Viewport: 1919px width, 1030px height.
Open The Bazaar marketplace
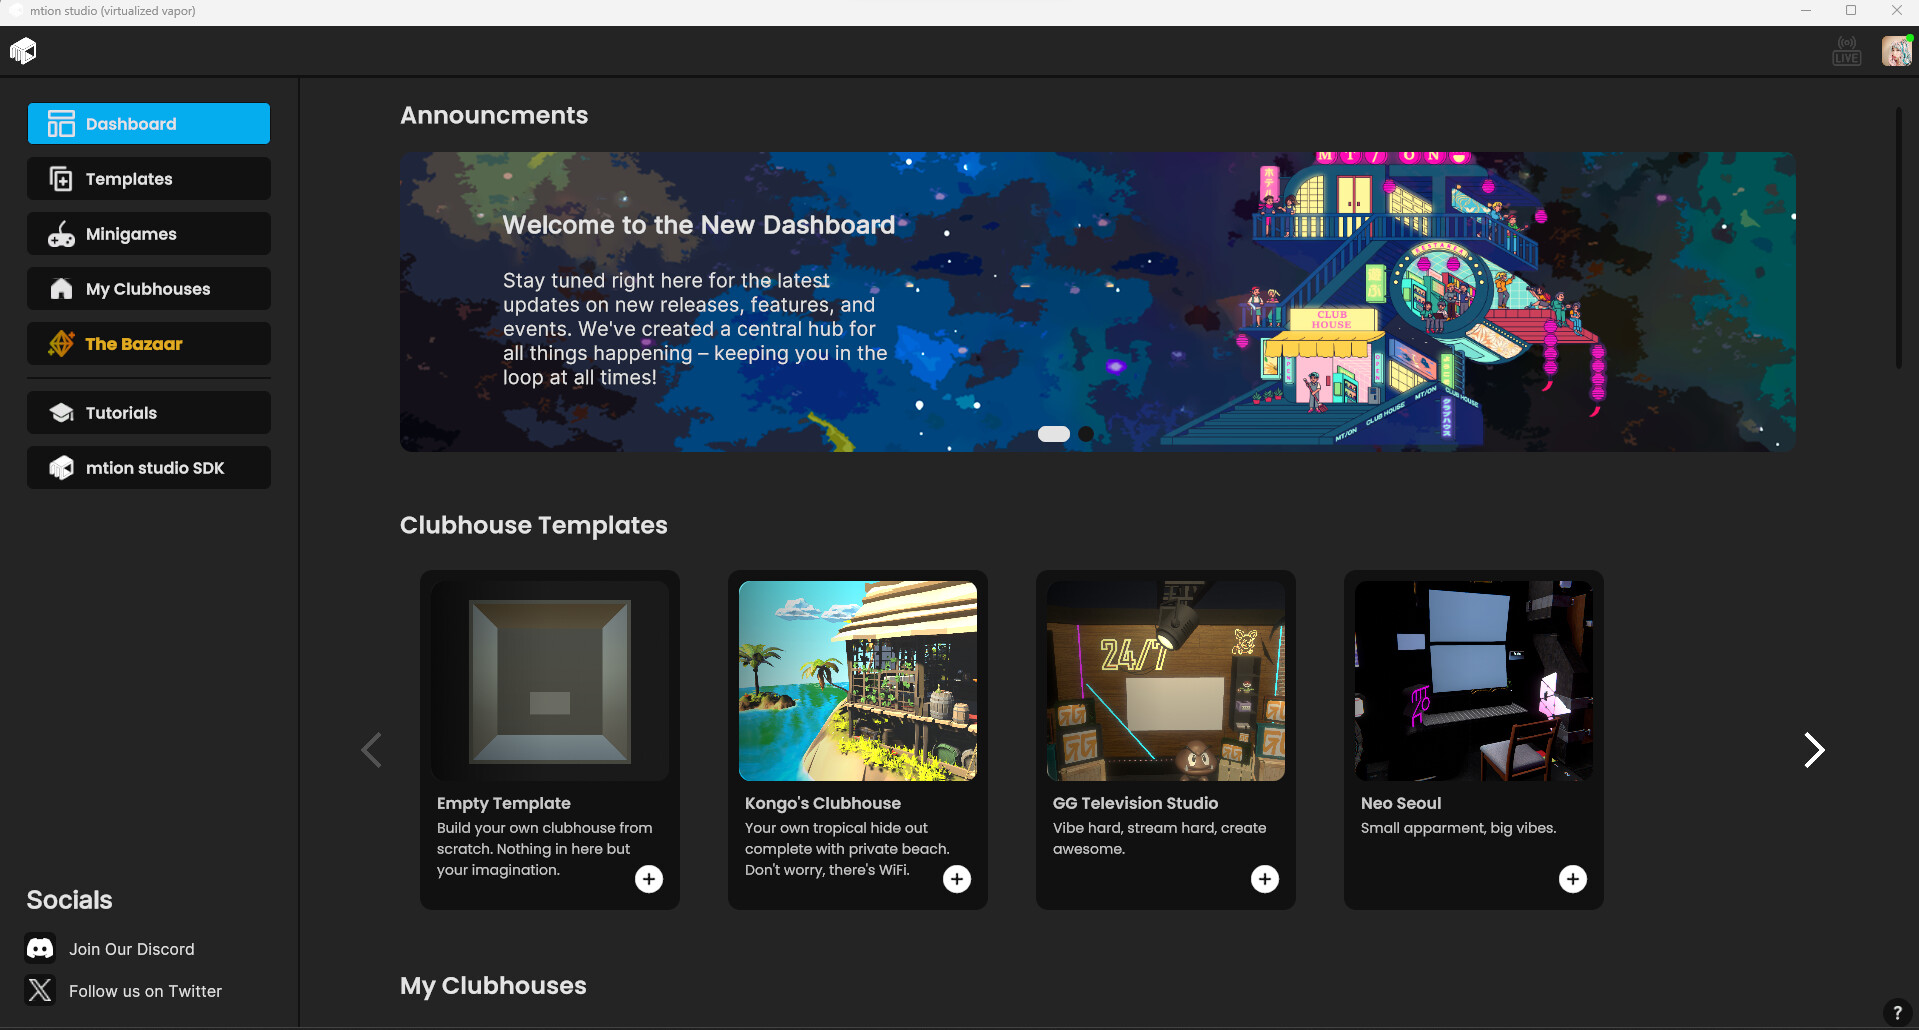pos(149,344)
